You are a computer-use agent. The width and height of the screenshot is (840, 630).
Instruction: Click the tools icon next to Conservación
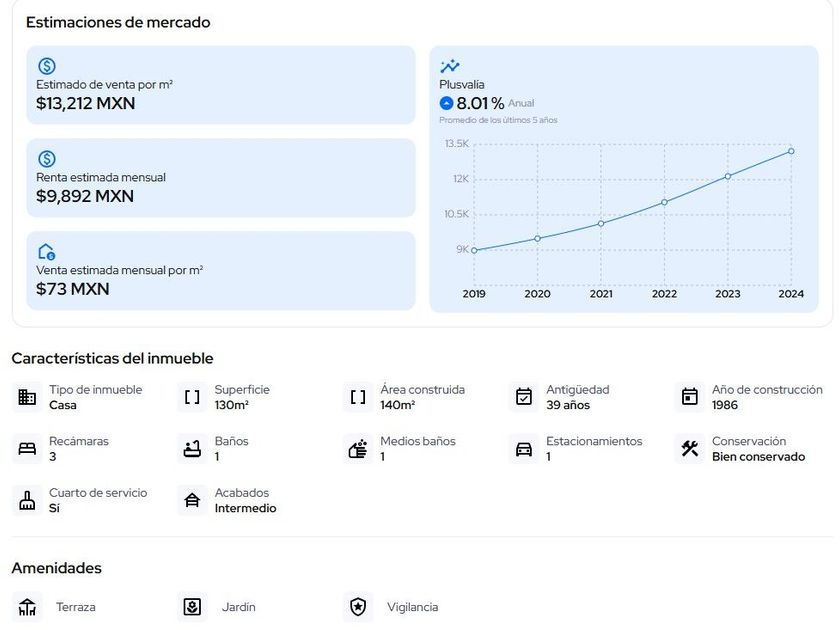(x=690, y=449)
